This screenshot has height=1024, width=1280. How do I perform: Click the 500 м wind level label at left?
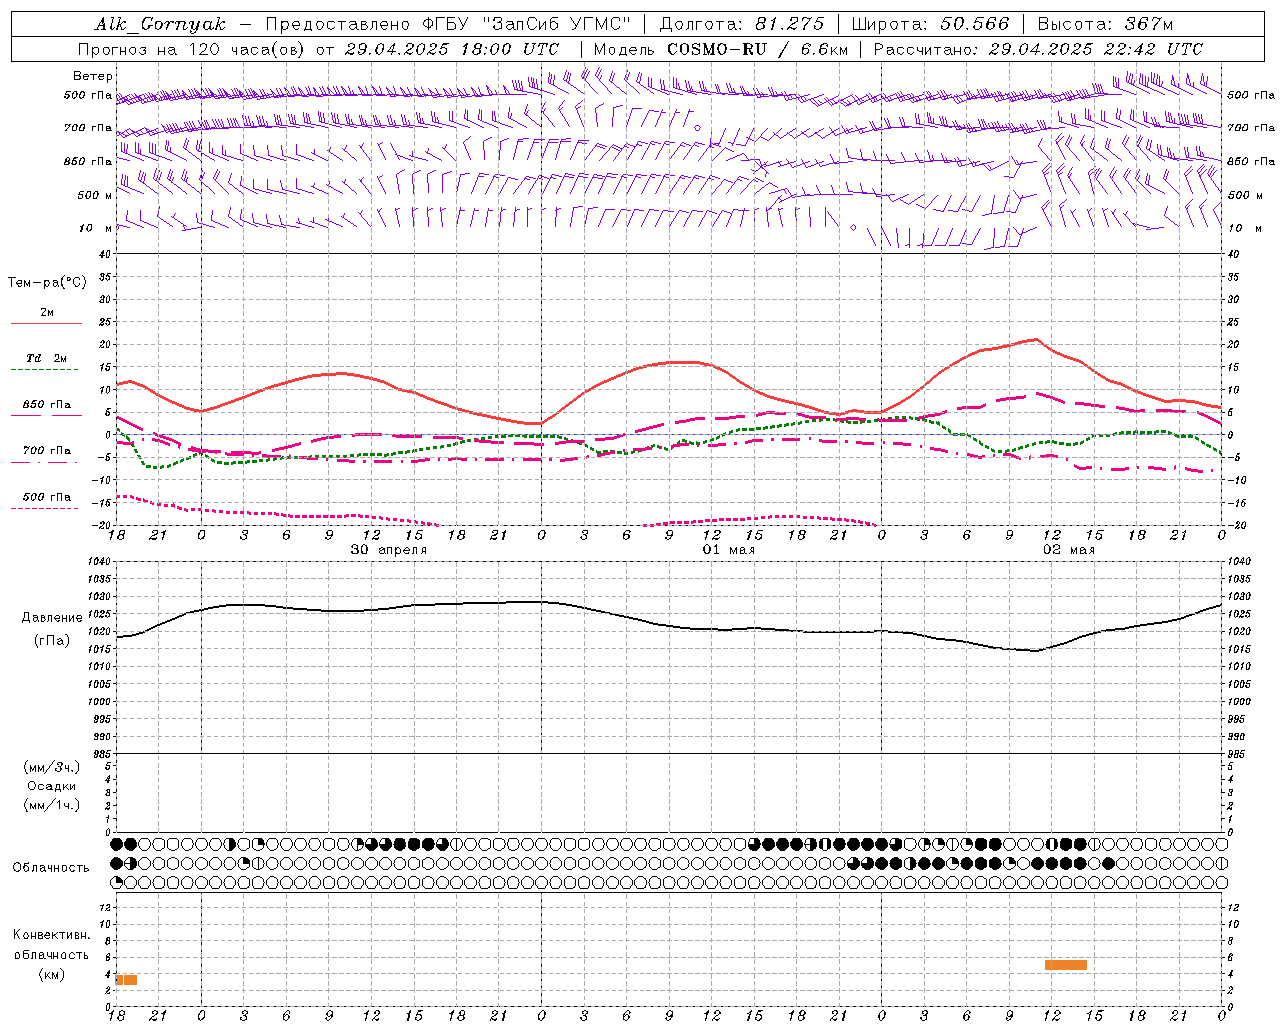tap(95, 195)
